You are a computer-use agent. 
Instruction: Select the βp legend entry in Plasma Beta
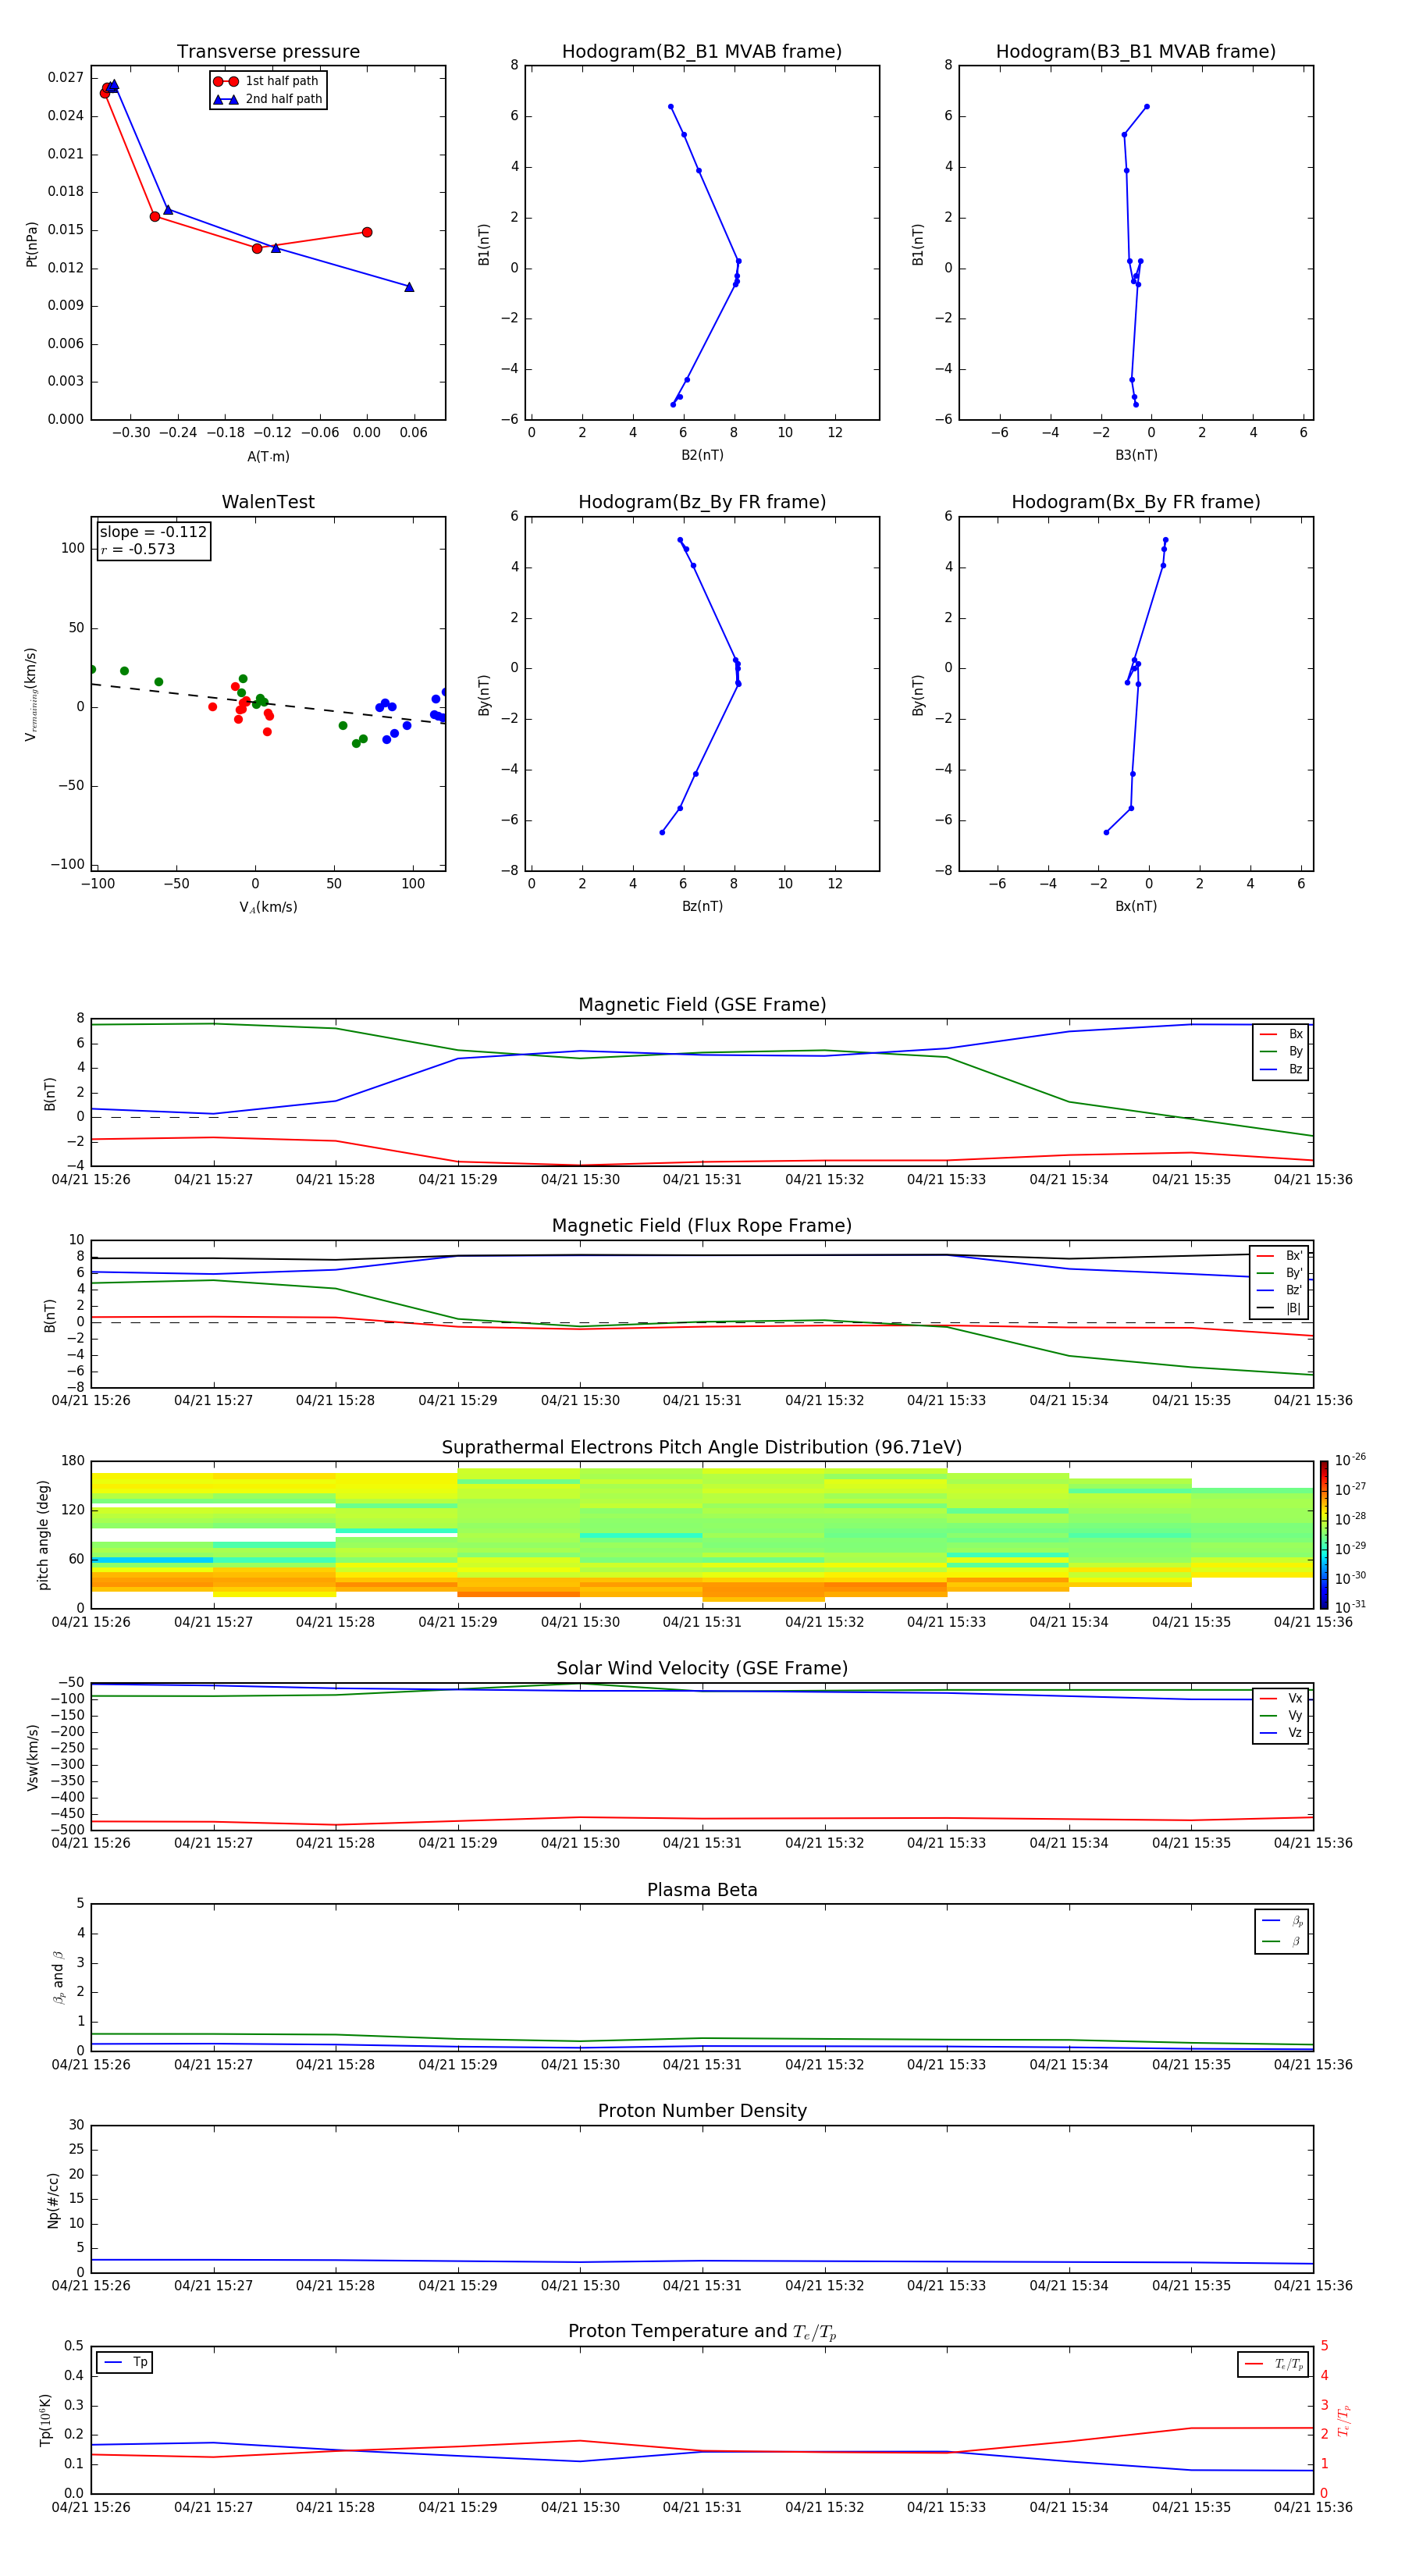coord(1282,1921)
